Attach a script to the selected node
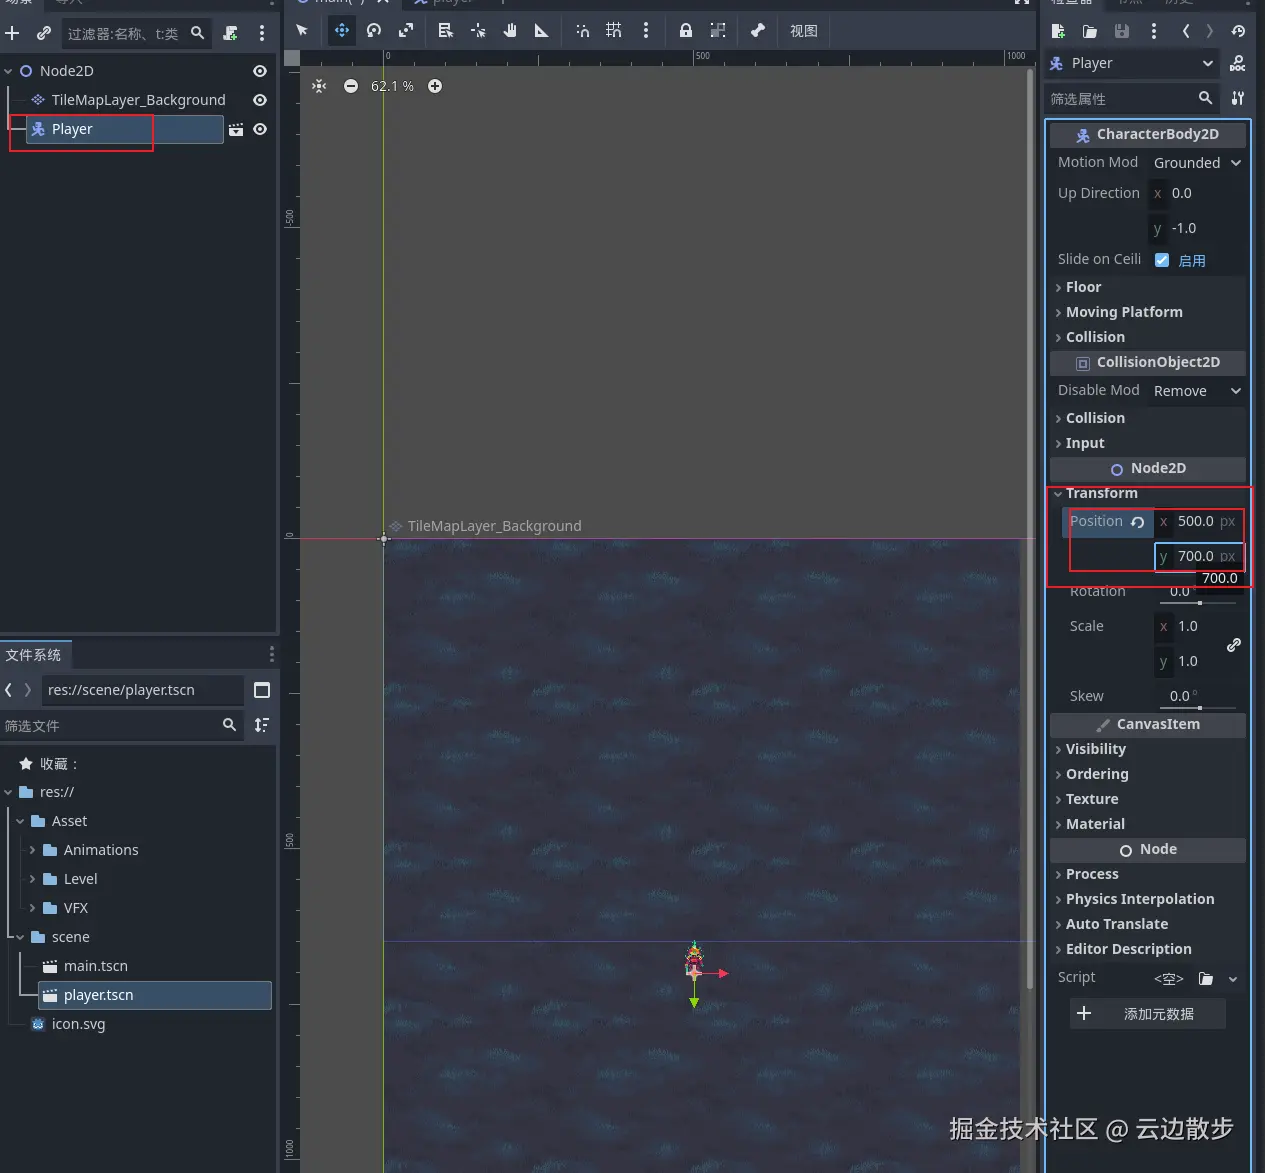 [x=231, y=33]
